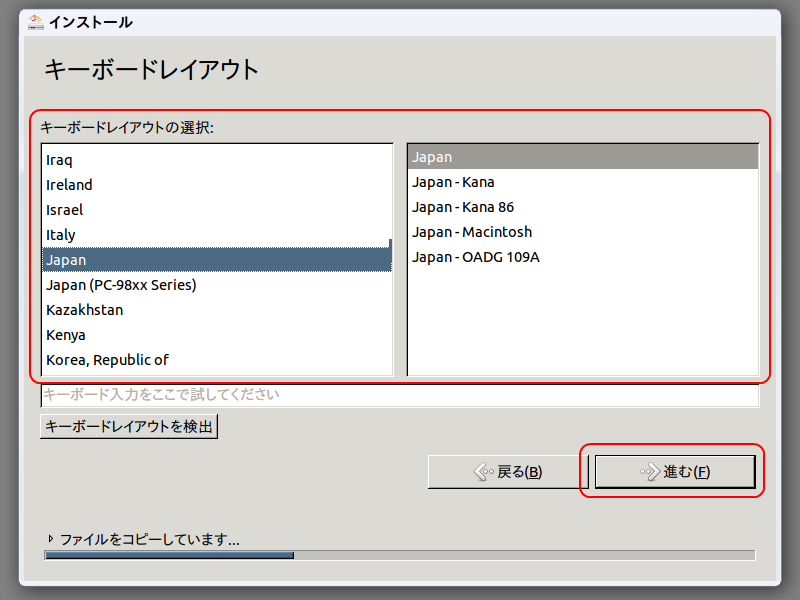
Task: Choose the Japan - Macintosh variant
Action: tap(583, 232)
